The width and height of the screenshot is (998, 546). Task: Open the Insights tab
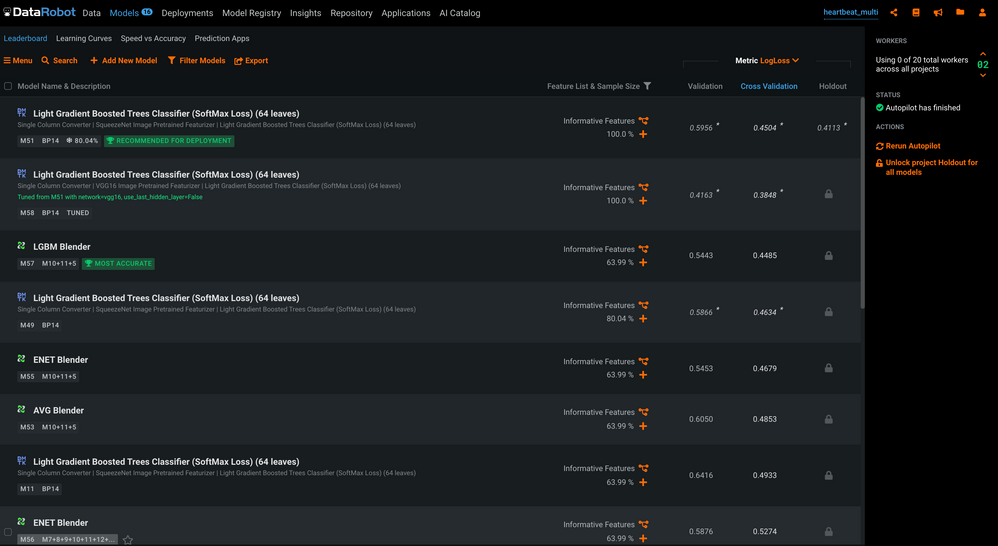pyautogui.click(x=306, y=13)
